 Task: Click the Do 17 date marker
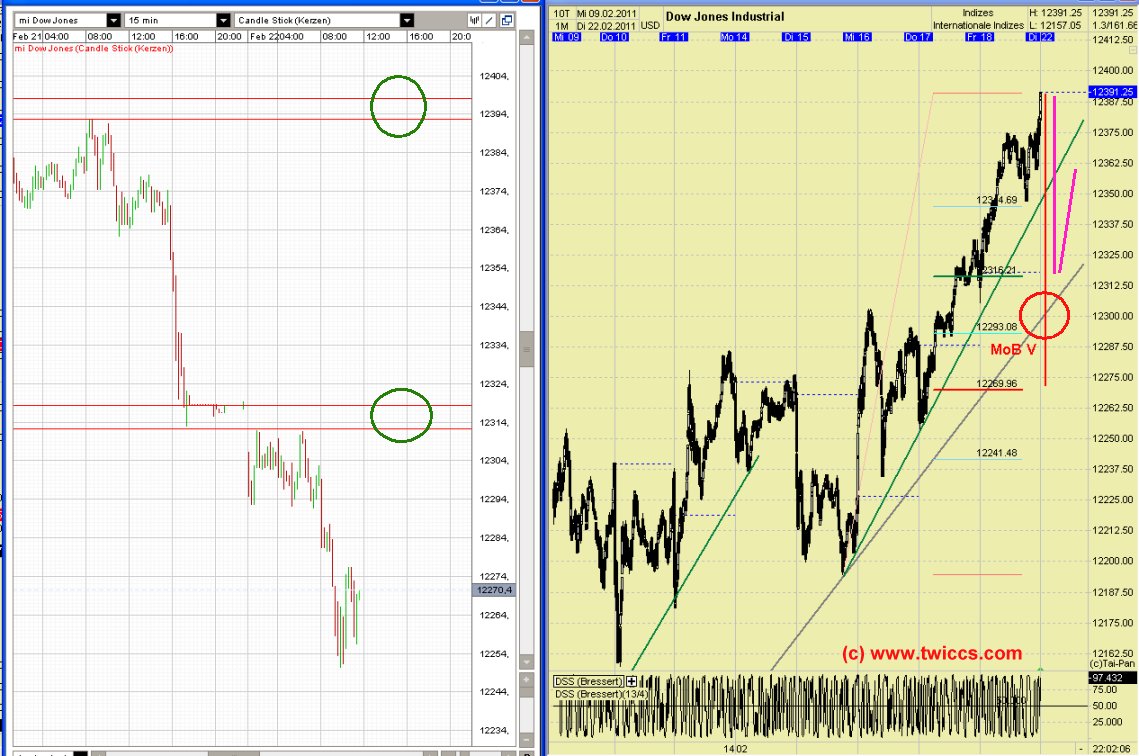click(918, 36)
